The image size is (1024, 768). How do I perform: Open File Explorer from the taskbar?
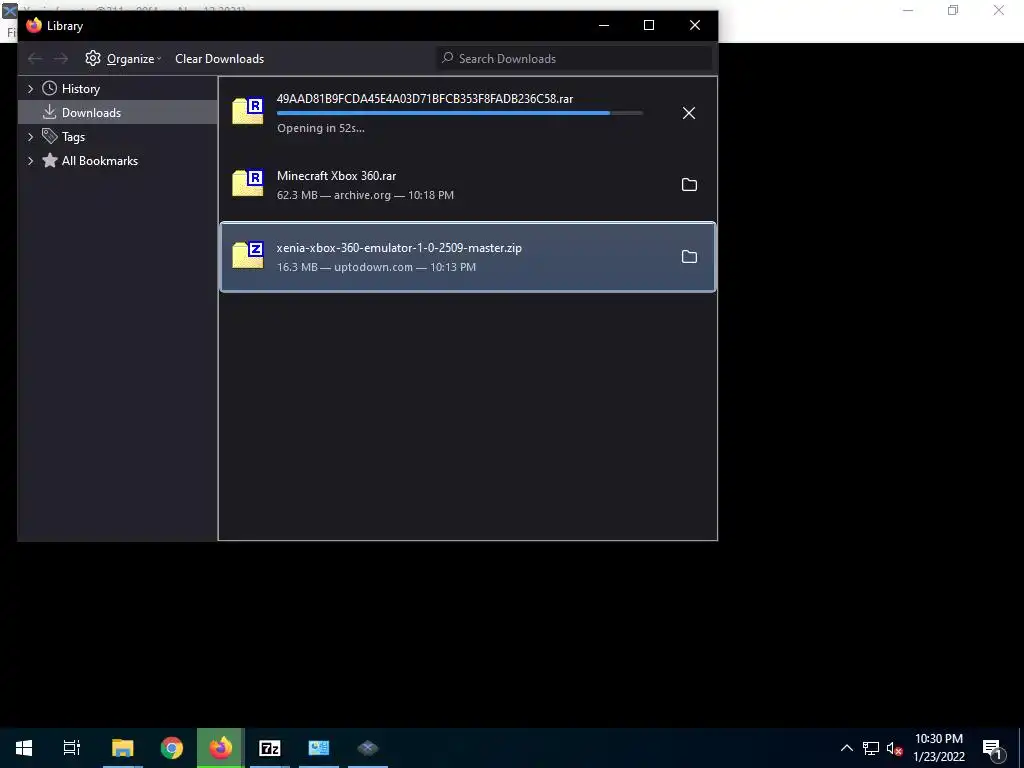[122, 748]
